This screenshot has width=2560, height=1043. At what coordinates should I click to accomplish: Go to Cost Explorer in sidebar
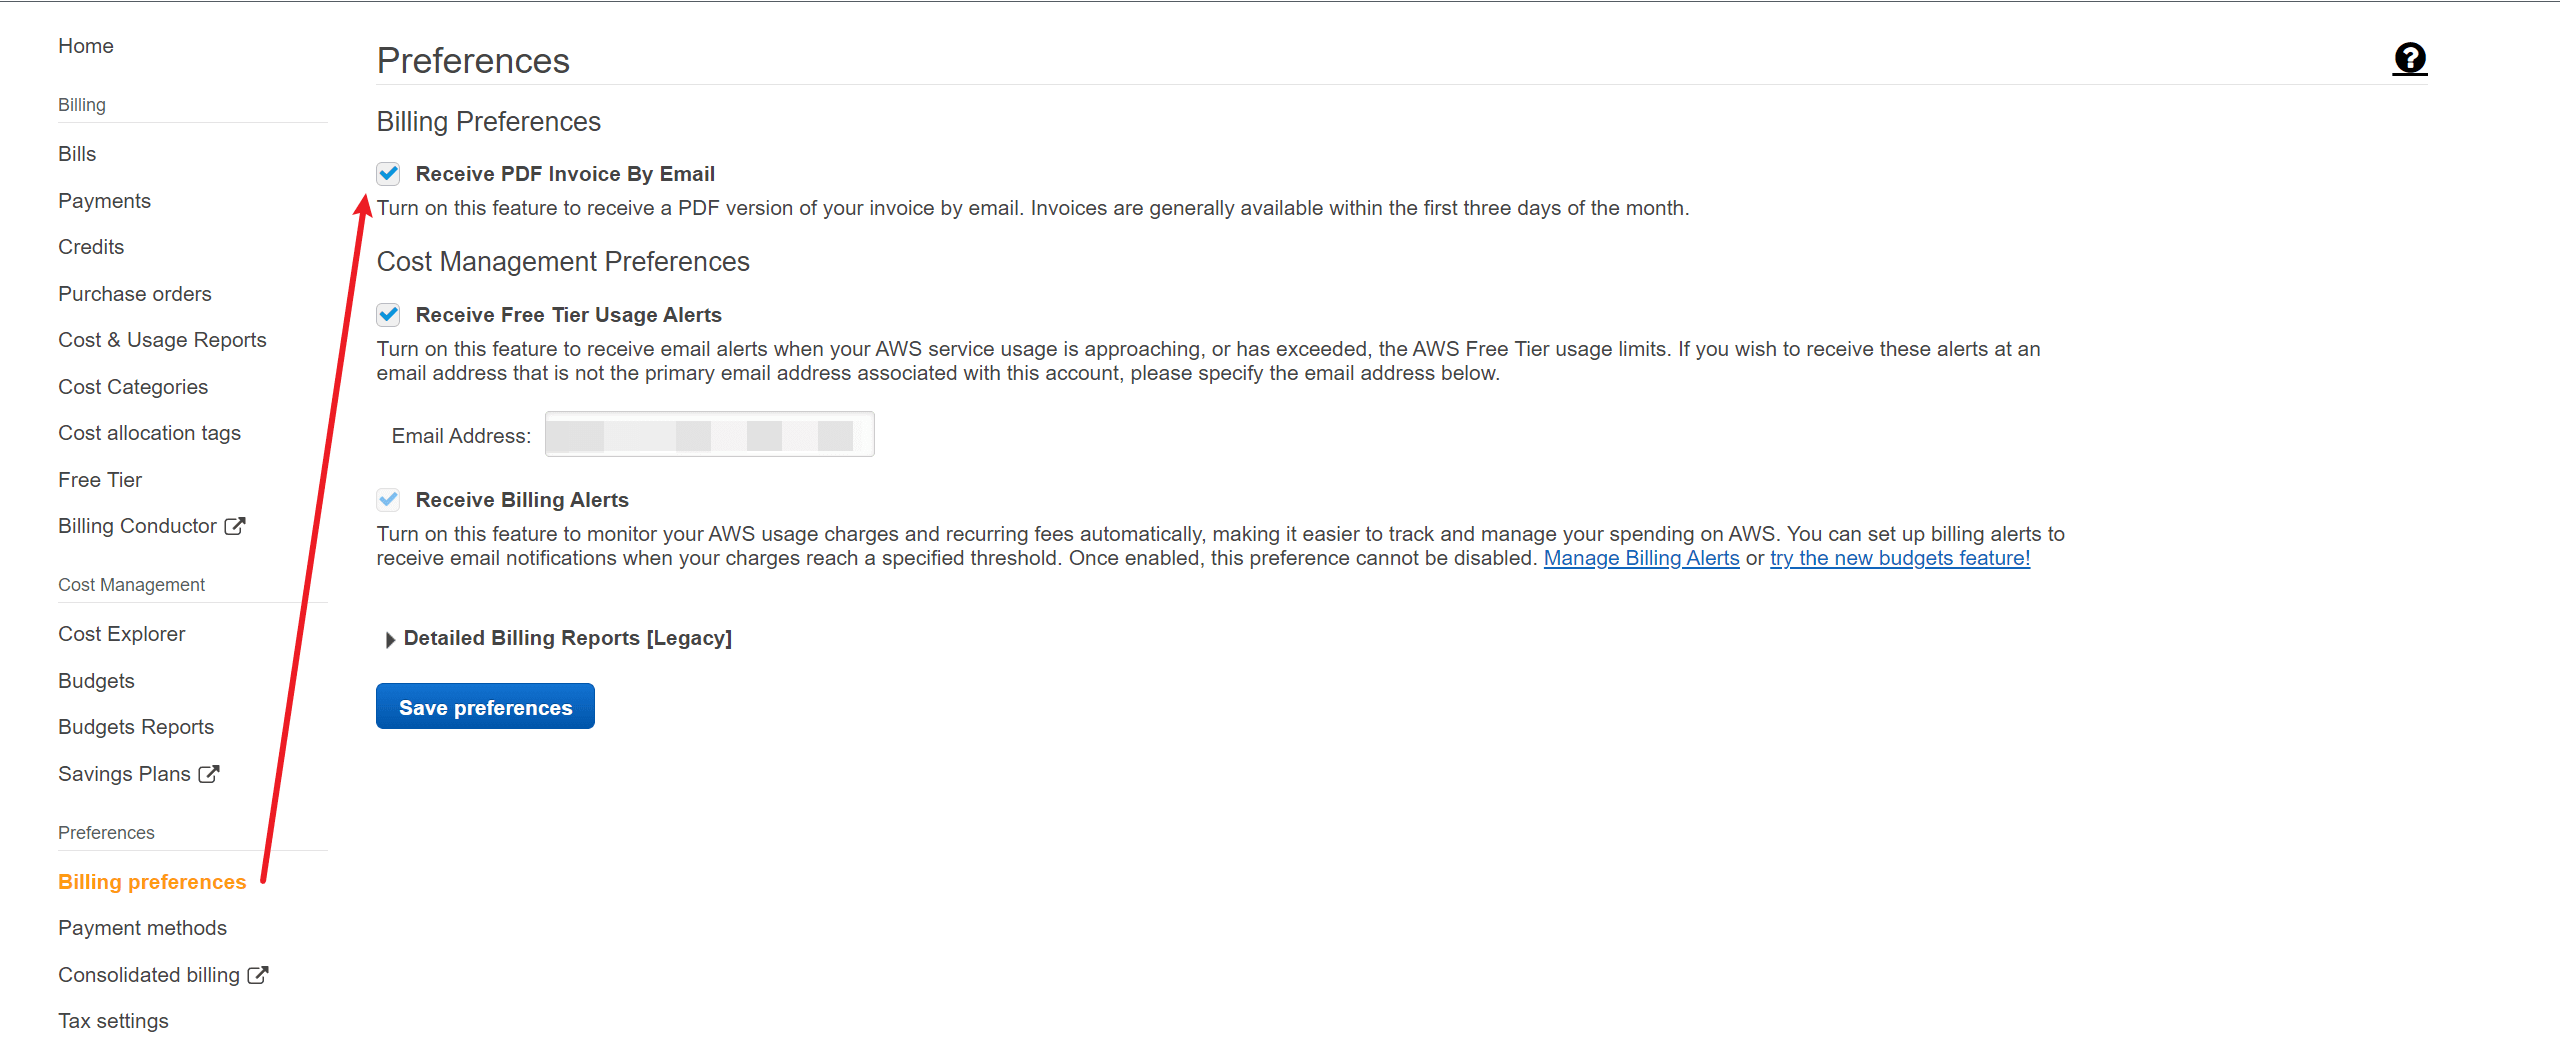122,634
